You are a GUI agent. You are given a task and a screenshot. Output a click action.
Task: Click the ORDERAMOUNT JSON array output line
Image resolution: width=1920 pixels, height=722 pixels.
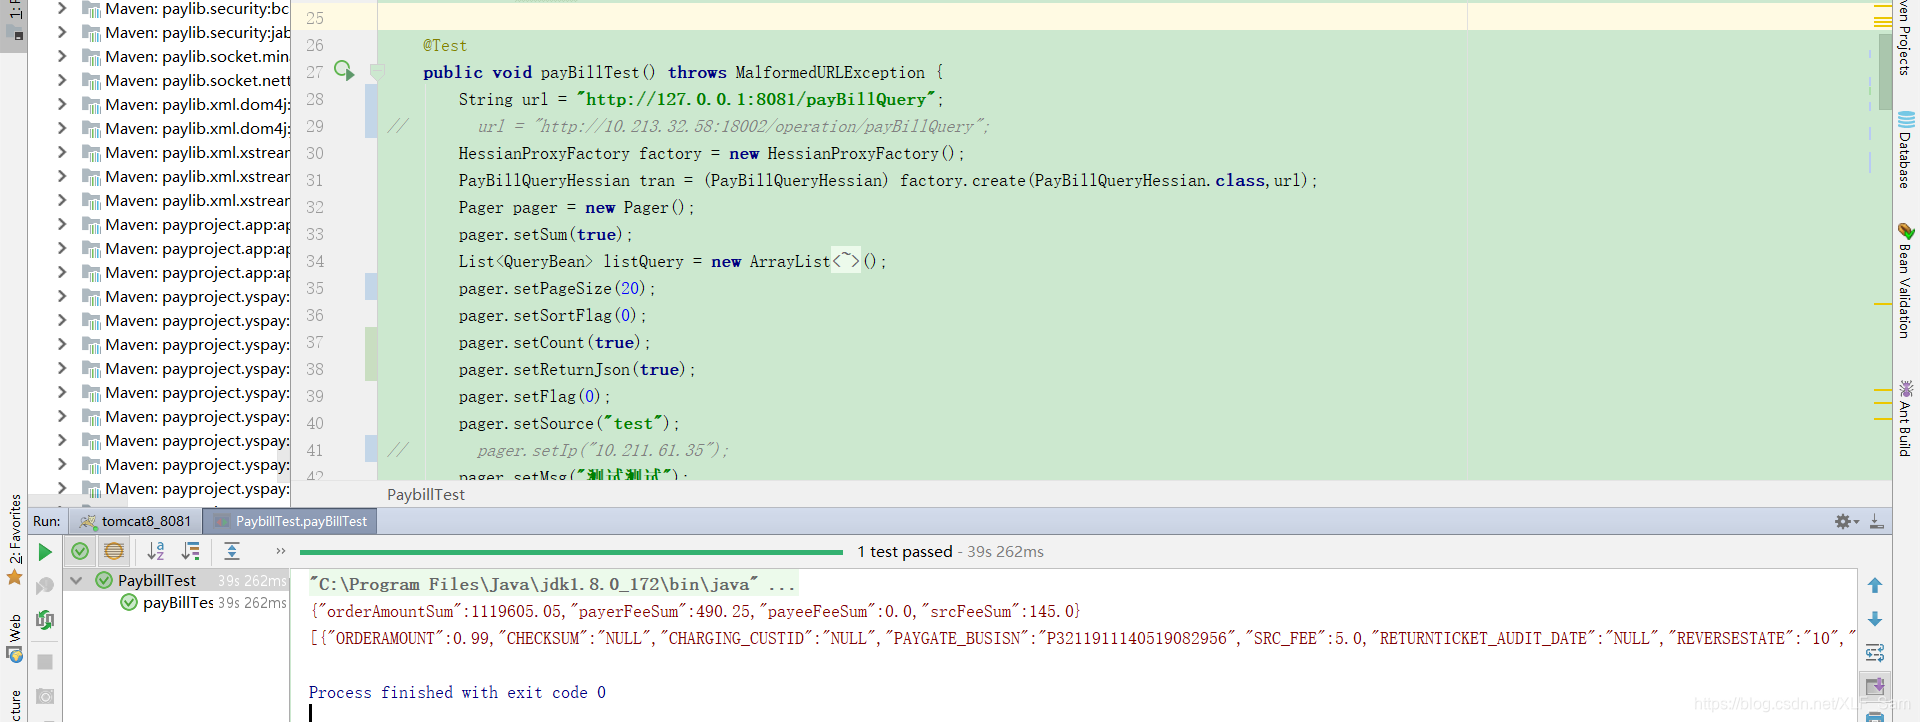[x=1083, y=638]
